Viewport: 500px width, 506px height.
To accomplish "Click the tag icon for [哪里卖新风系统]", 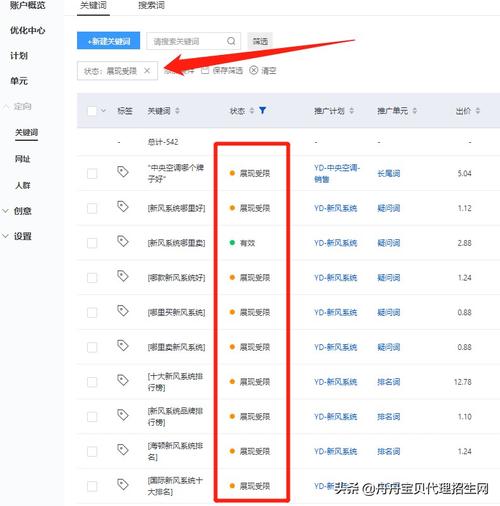I will pyautogui.click(x=123, y=346).
